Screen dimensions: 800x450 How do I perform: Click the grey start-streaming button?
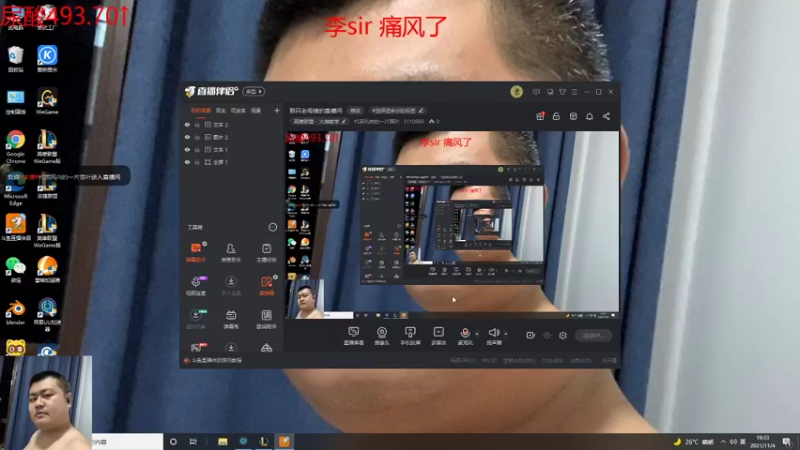(x=594, y=335)
